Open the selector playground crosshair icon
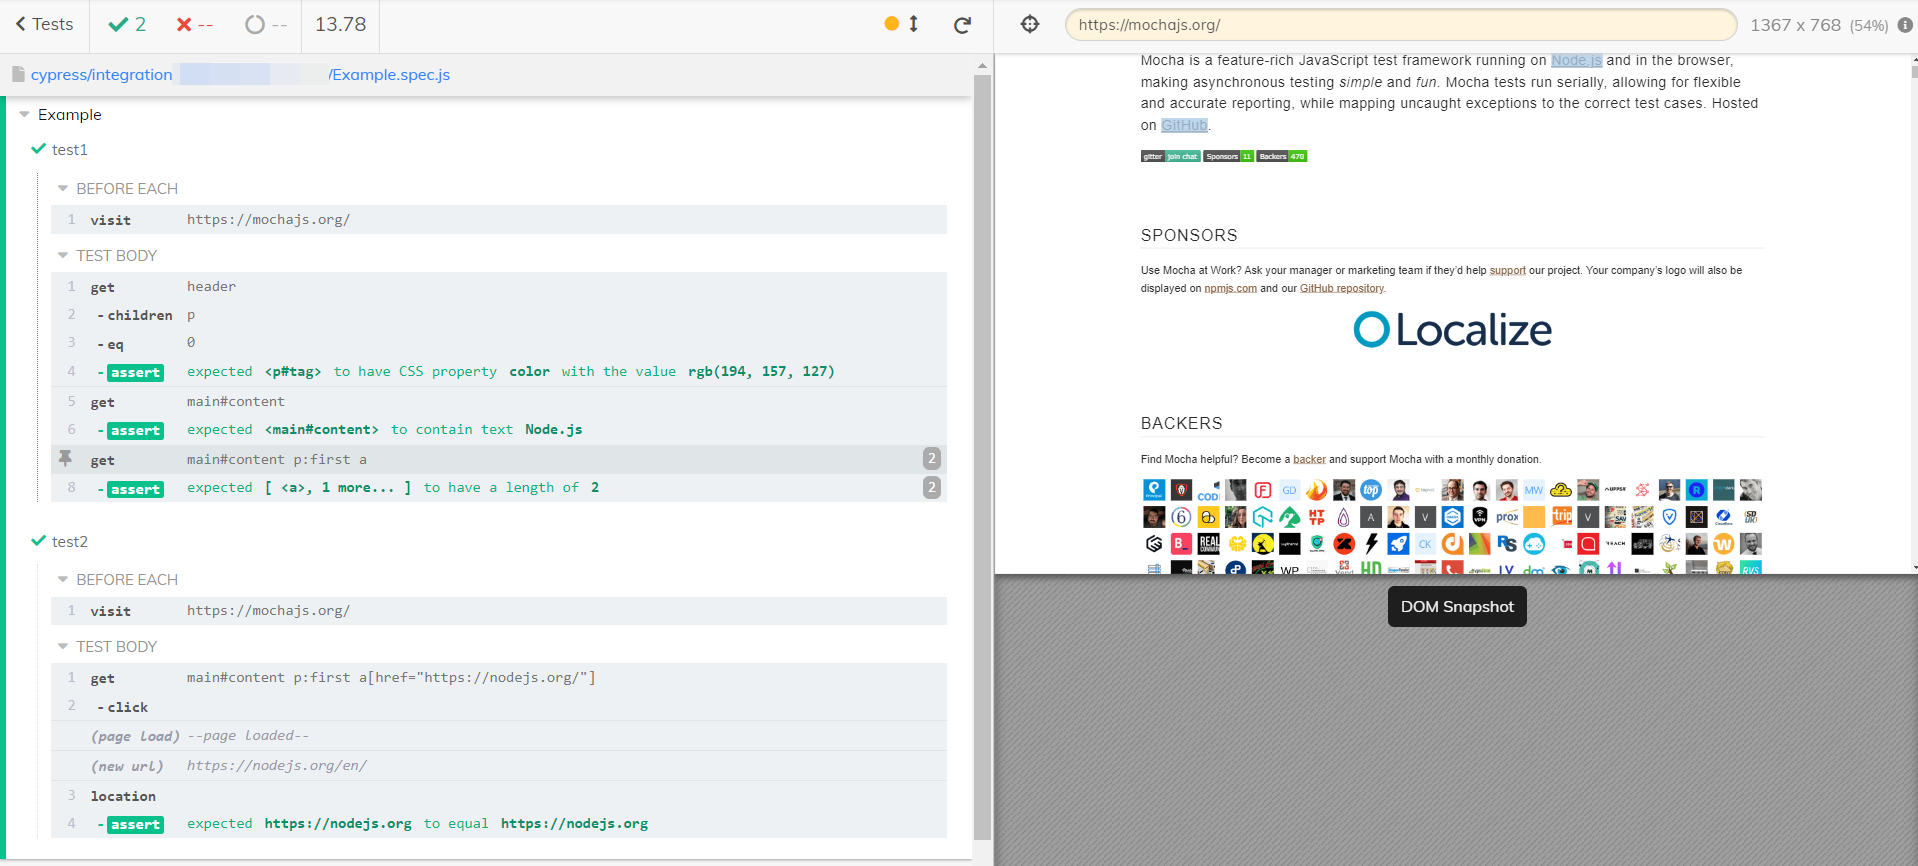Viewport: 1918px width, 866px height. point(1030,24)
